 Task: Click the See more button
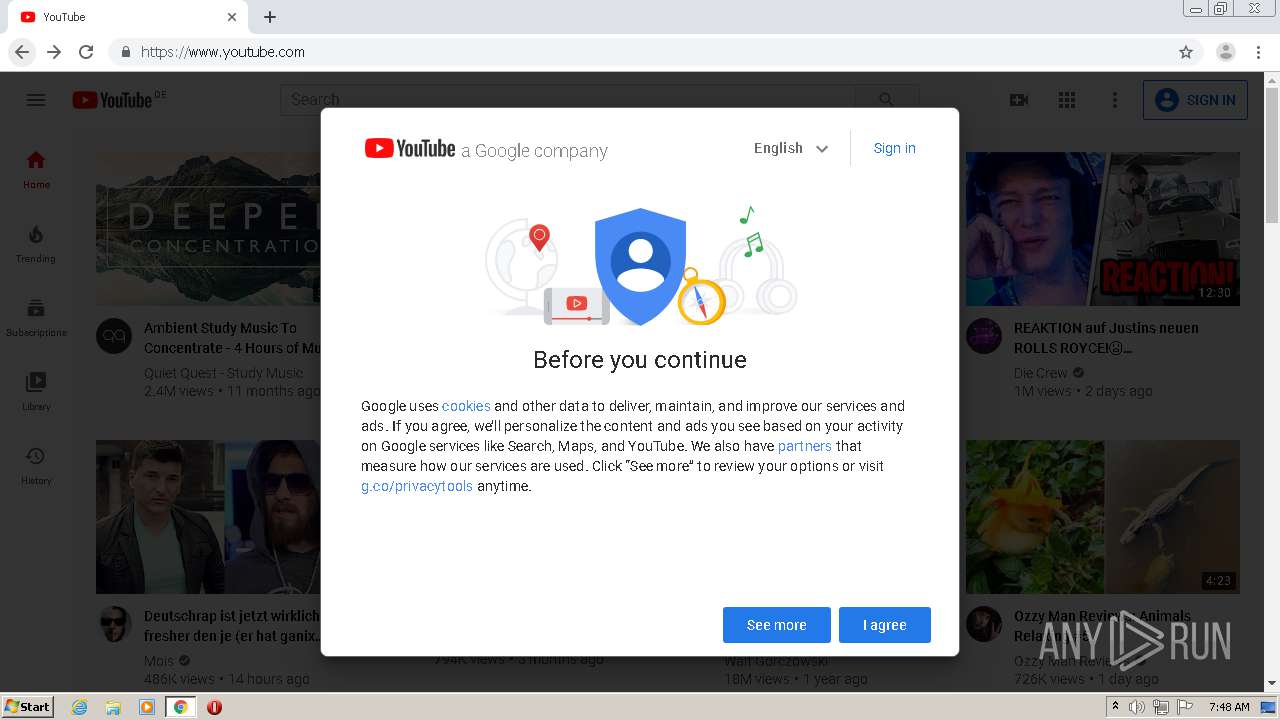pyautogui.click(x=777, y=625)
